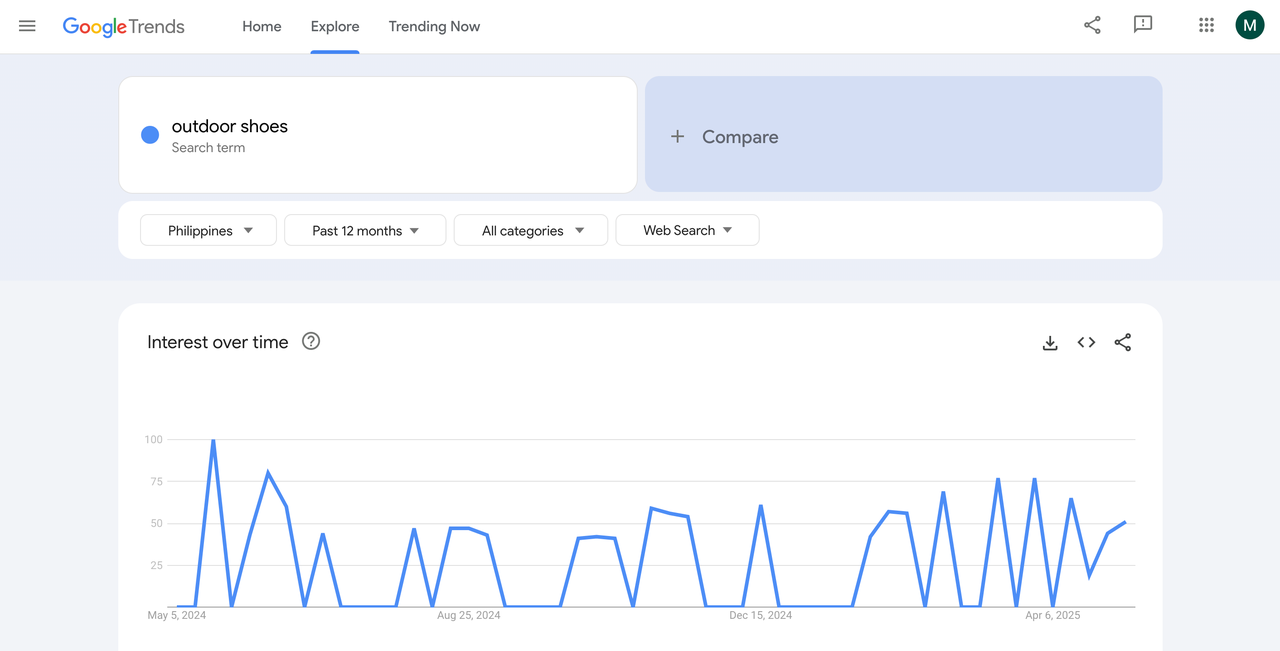
Task: Click the Google Trends logo
Action: coord(123,26)
